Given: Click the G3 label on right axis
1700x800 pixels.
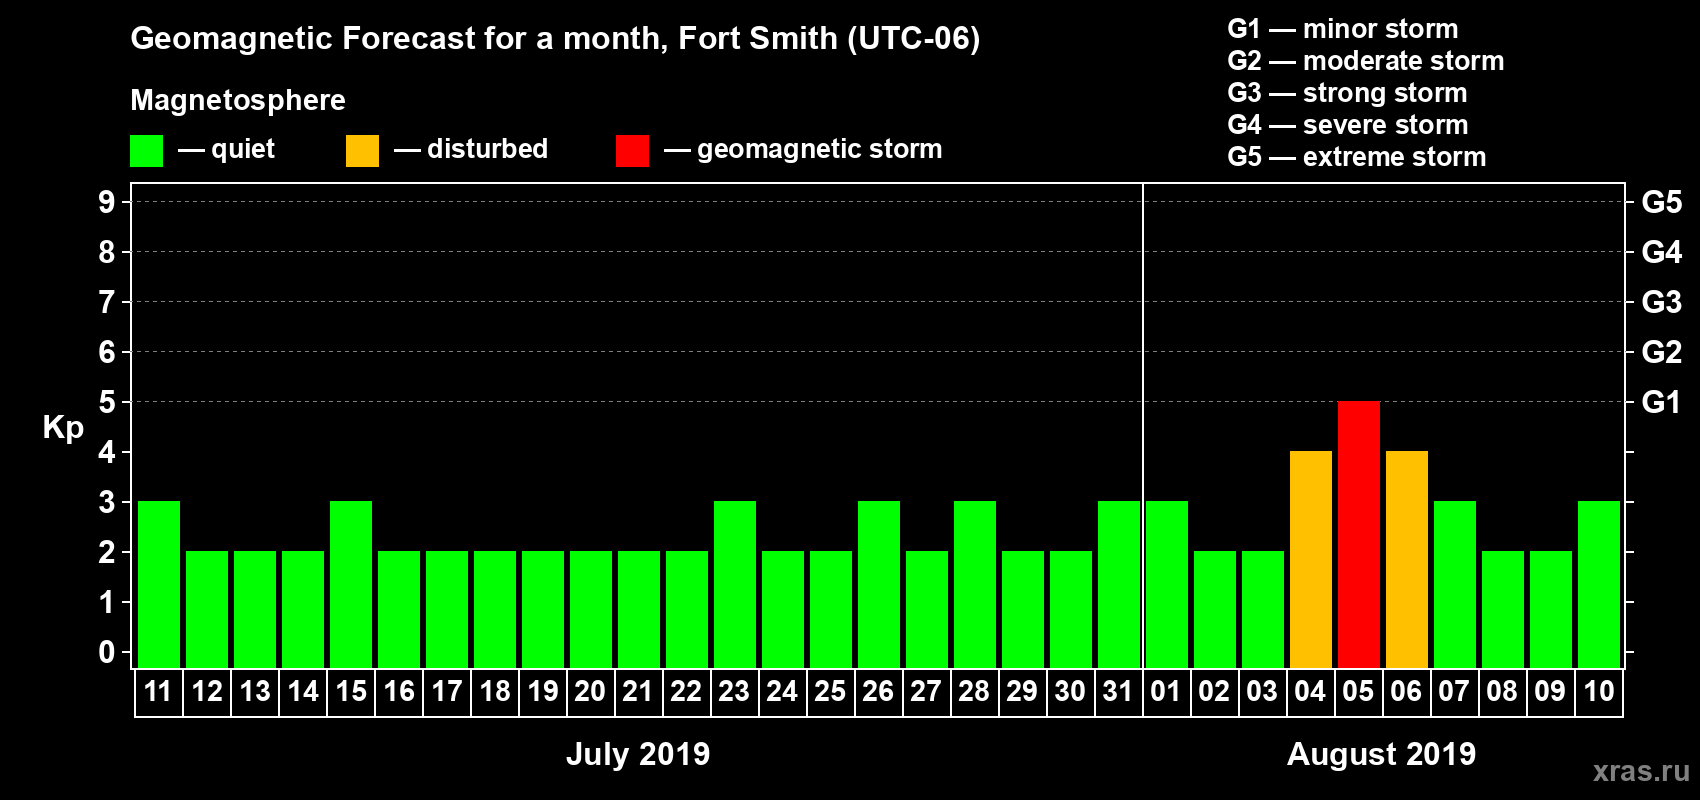Looking at the screenshot, I should coord(1662,302).
